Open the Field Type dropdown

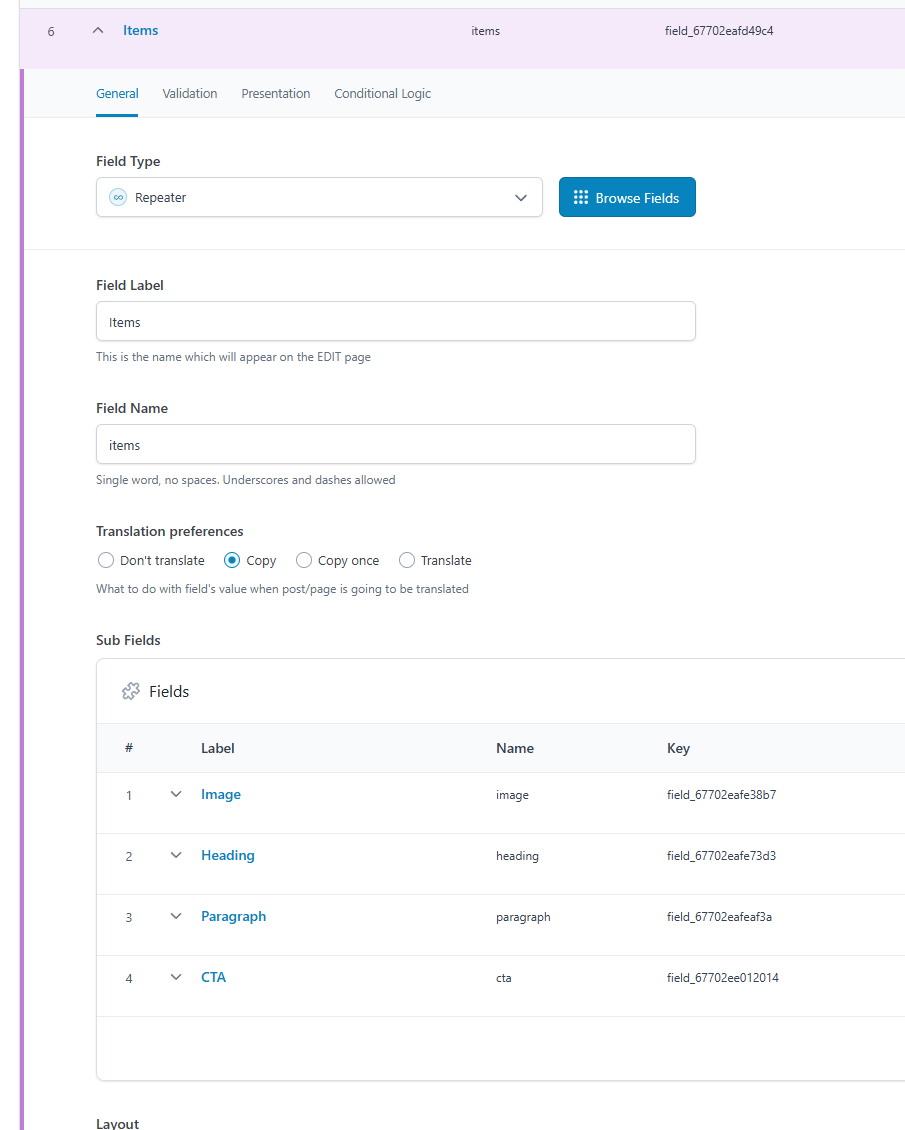[x=319, y=197]
